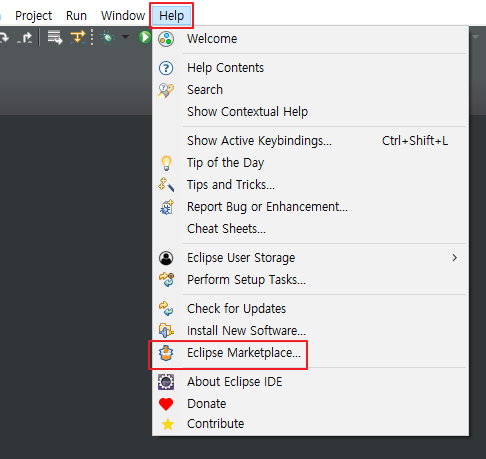Click the Tip of the Day lightbulb icon
This screenshot has width=486, height=459.
click(166, 163)
